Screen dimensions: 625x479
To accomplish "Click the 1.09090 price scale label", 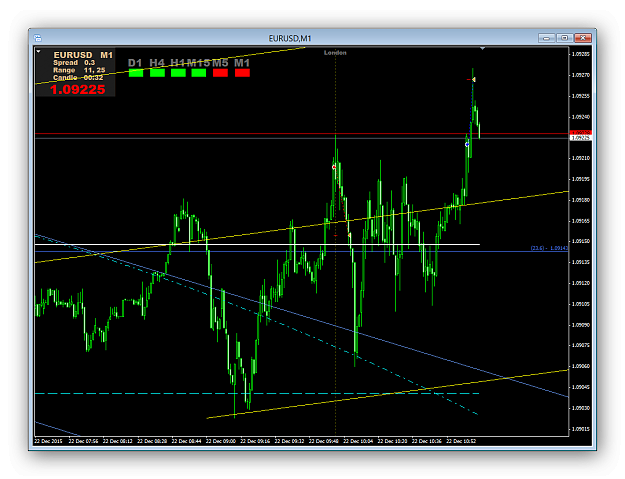I will tap(581, 325).
